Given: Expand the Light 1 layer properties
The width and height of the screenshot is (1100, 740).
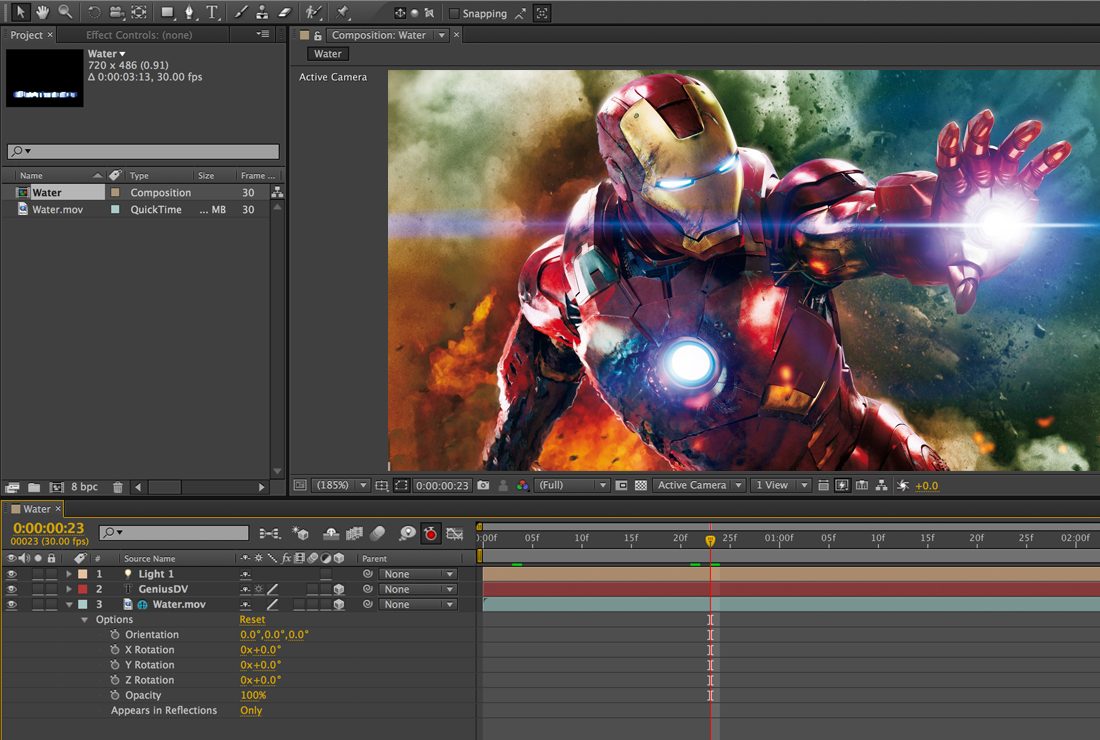Looking at the screenshot, I should point(69,574).
